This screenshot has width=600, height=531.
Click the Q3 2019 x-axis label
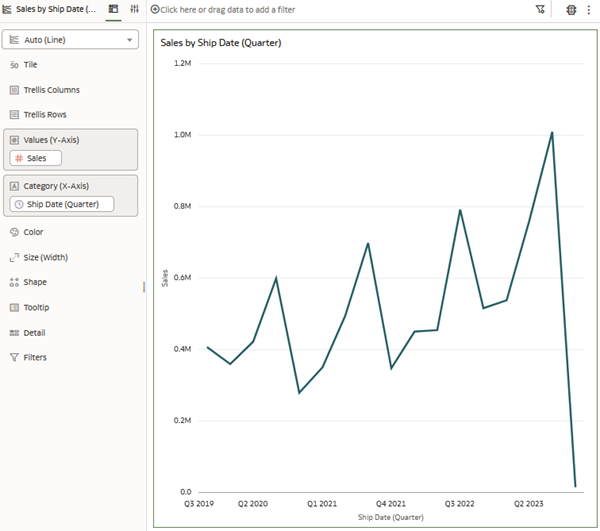click(x=199, y=504)
